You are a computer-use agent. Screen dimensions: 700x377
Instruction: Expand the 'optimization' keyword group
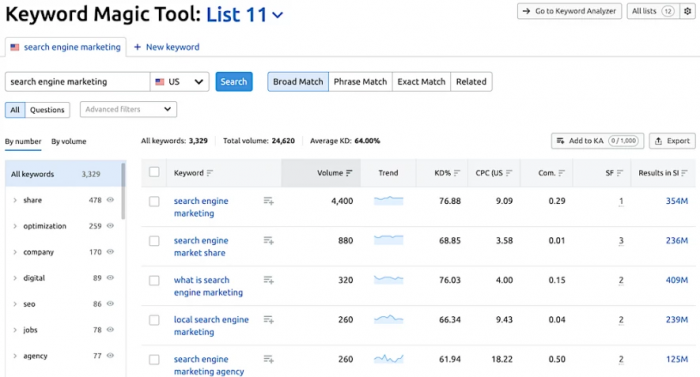pyautogui.click(x=15, y=226)
